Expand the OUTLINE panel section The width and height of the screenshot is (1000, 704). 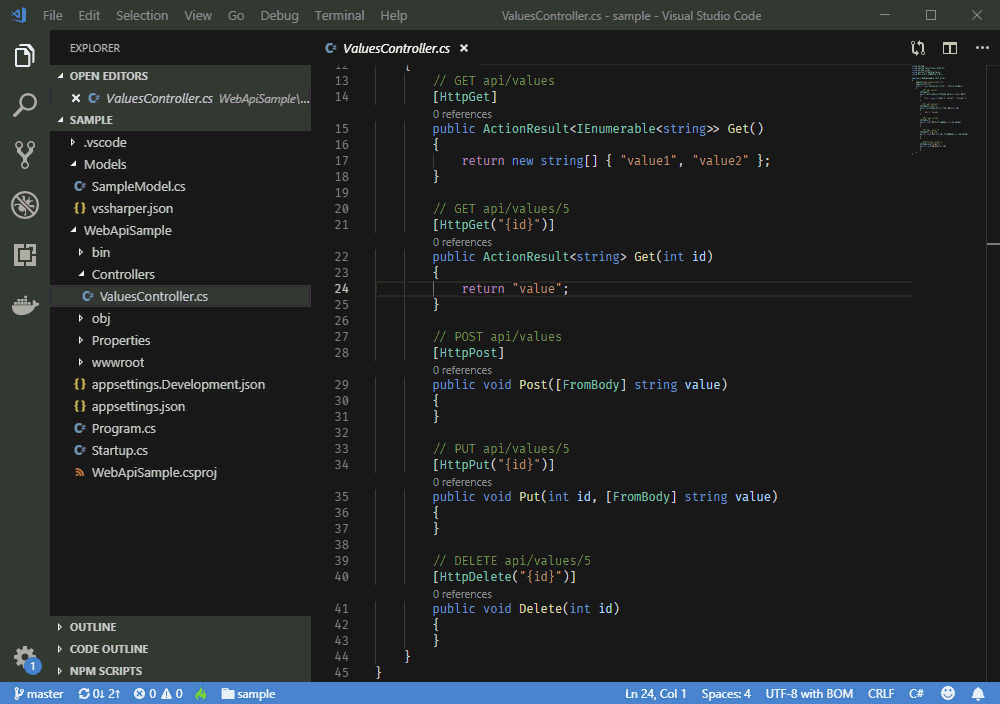click(x=92, y=627)
